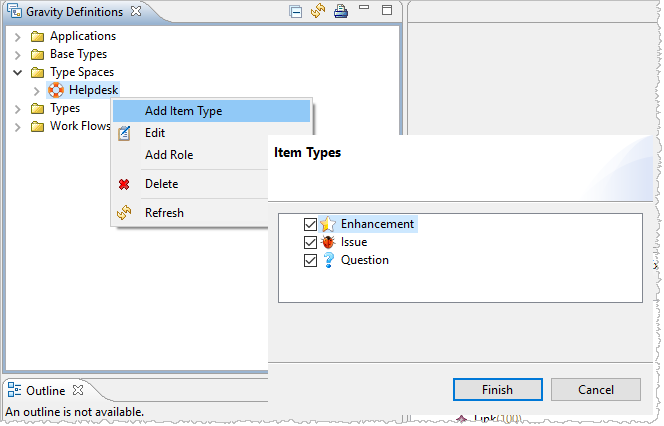Expand the Applications folder
Viewport: 664px width, 426px height.
[x=18, y=36]
